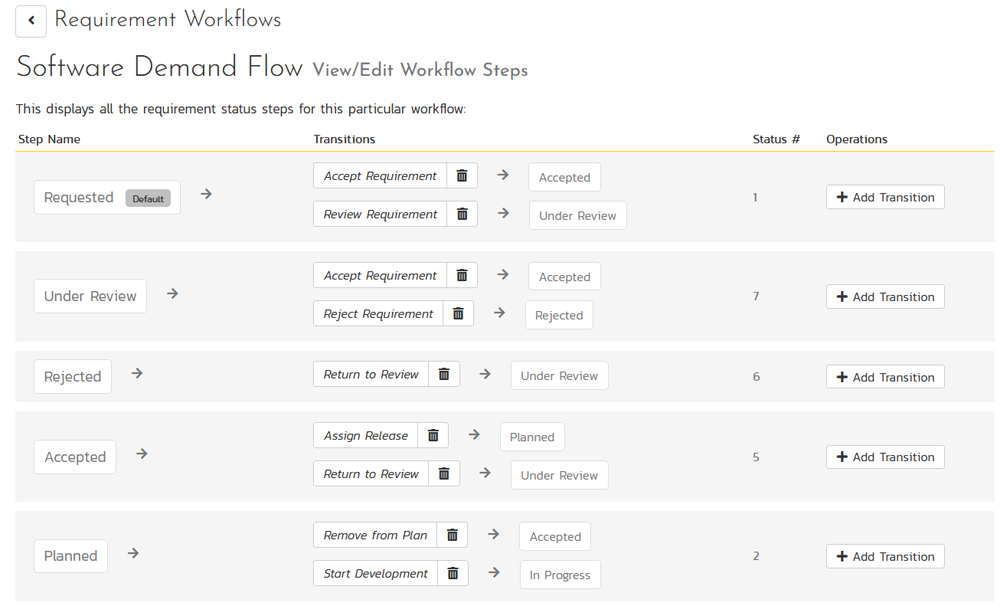Screen dimensions: 1000x606
Task: Delete Accept Requirement transition in Requested step
Action: [x=462, y=176]
